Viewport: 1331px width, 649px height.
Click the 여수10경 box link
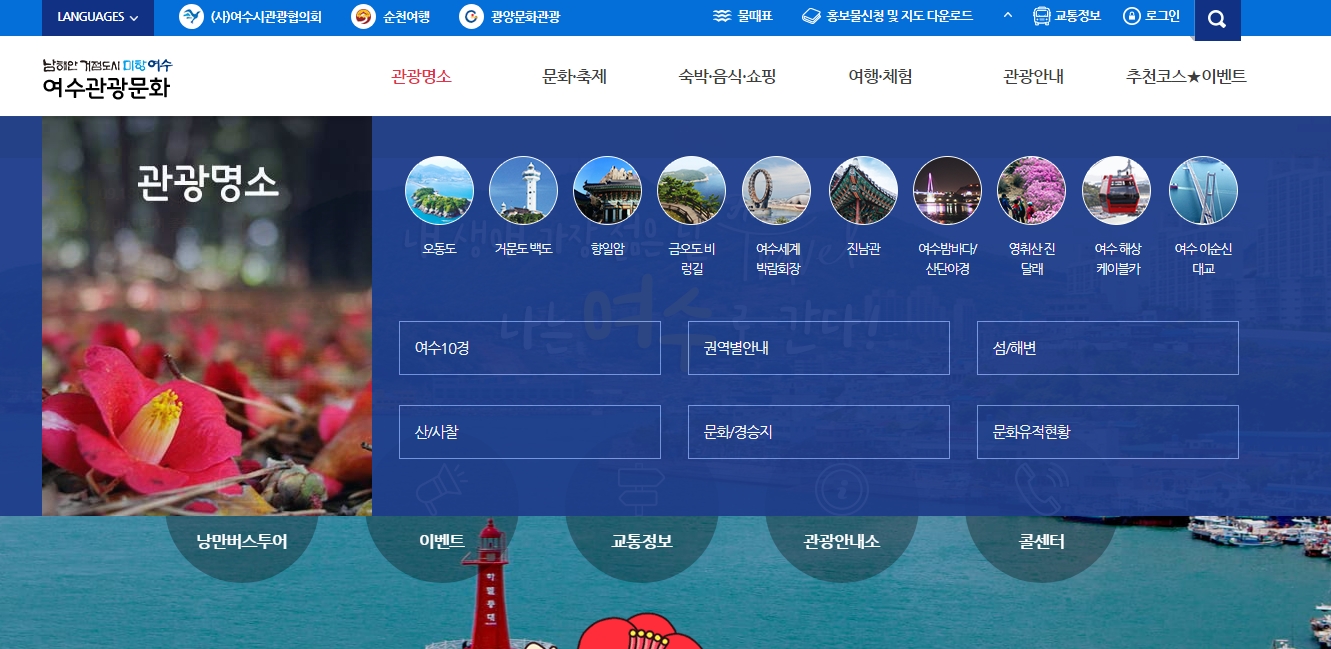529,347
